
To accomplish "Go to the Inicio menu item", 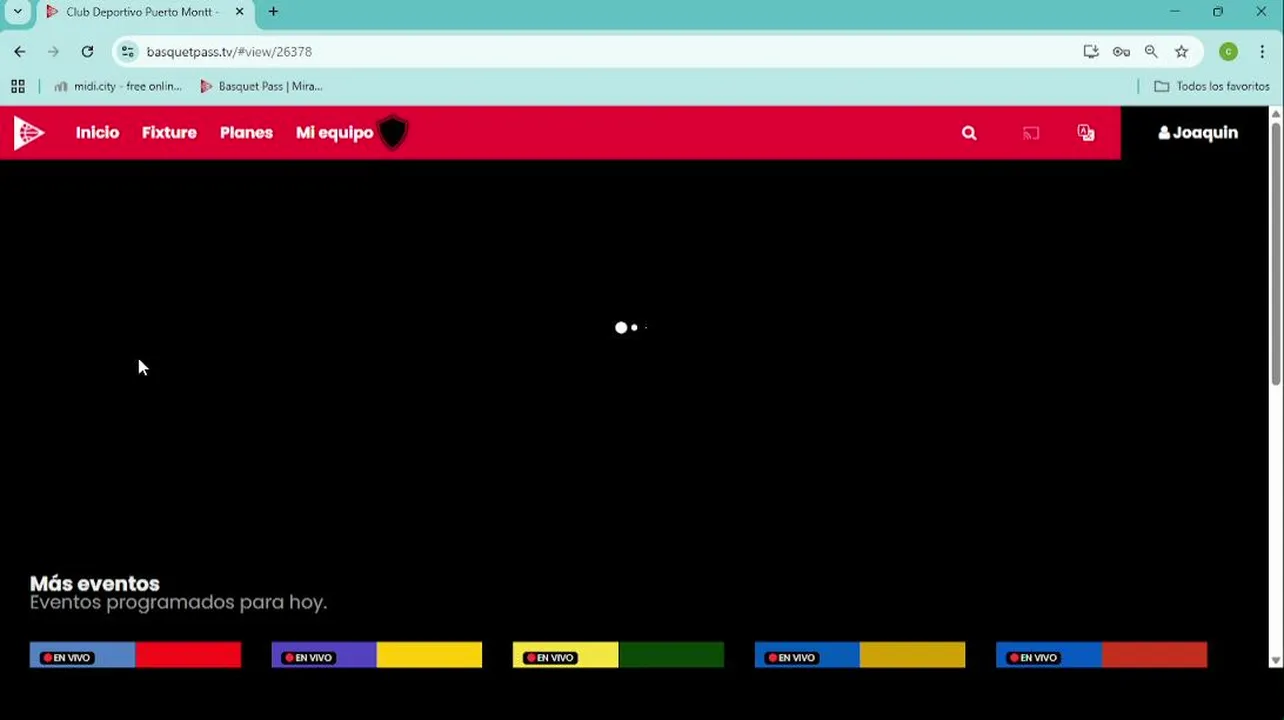I will coord(97,133).
